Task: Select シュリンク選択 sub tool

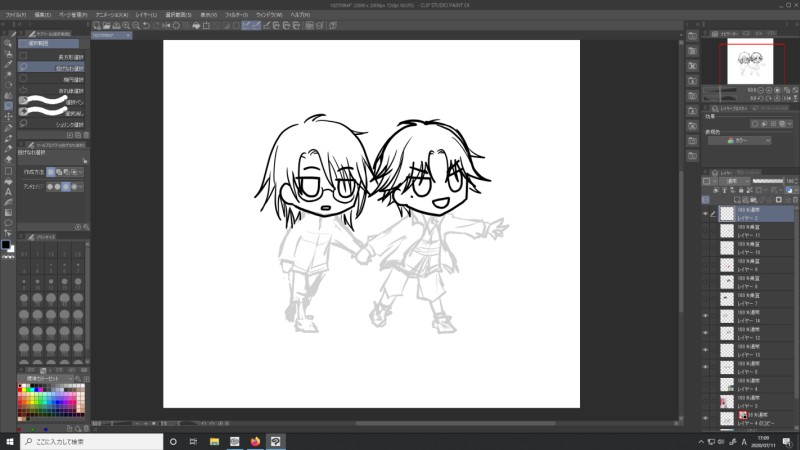Action: coord(51,124)
